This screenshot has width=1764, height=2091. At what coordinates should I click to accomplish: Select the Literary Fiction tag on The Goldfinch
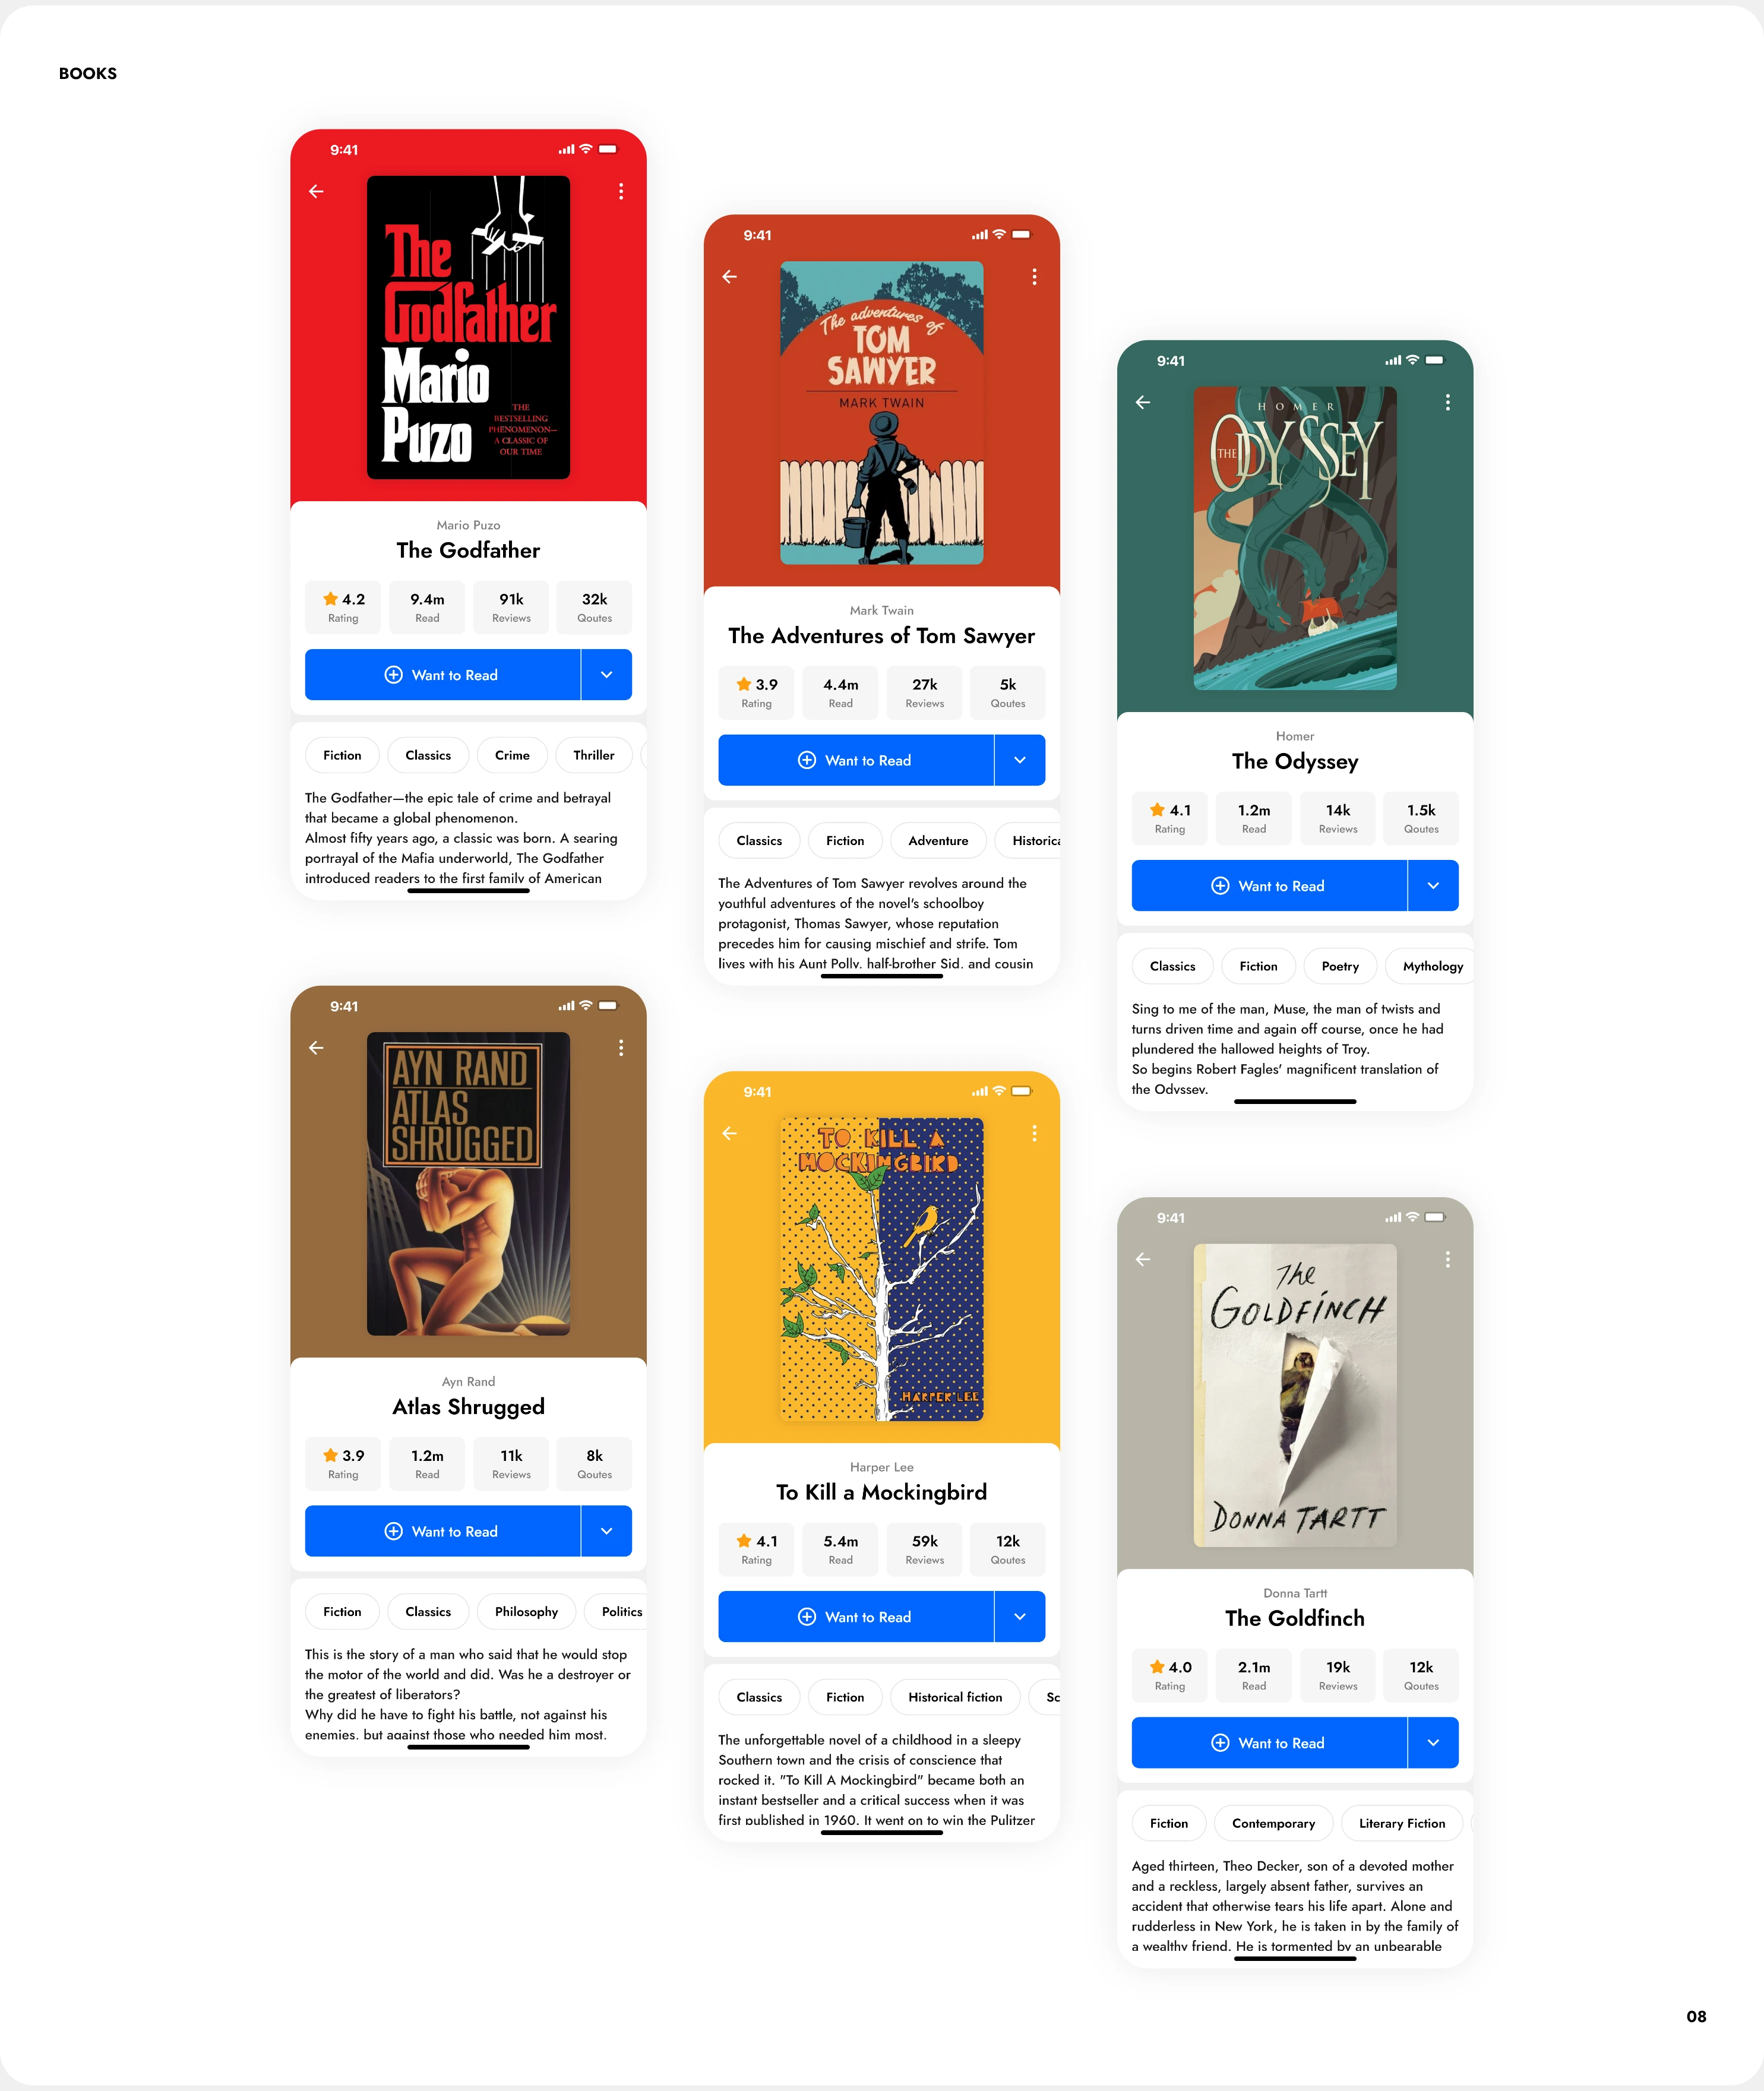click(x=1402, y=1824)
